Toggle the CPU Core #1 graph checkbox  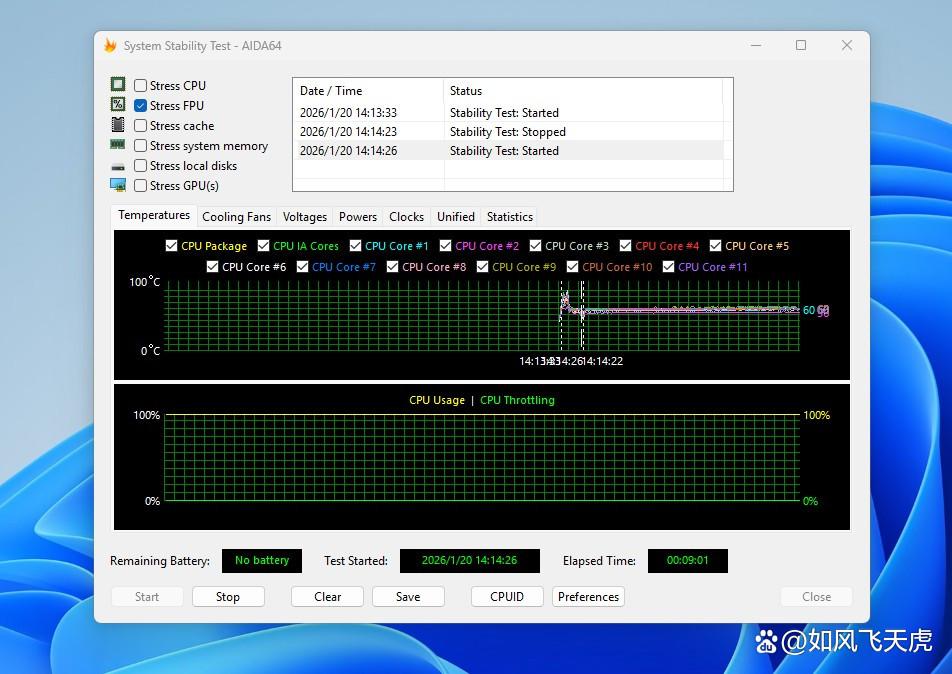click(x=355, y=245)
